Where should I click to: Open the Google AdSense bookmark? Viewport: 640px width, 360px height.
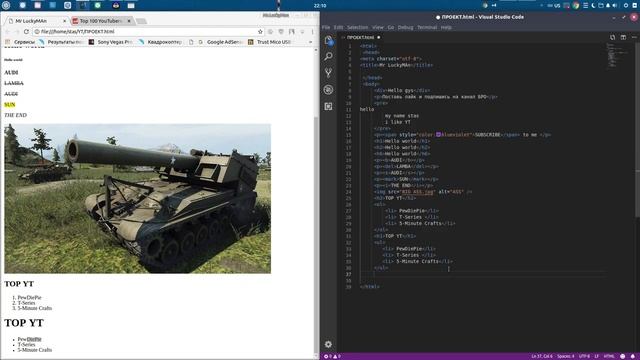[x=221, y=42]
